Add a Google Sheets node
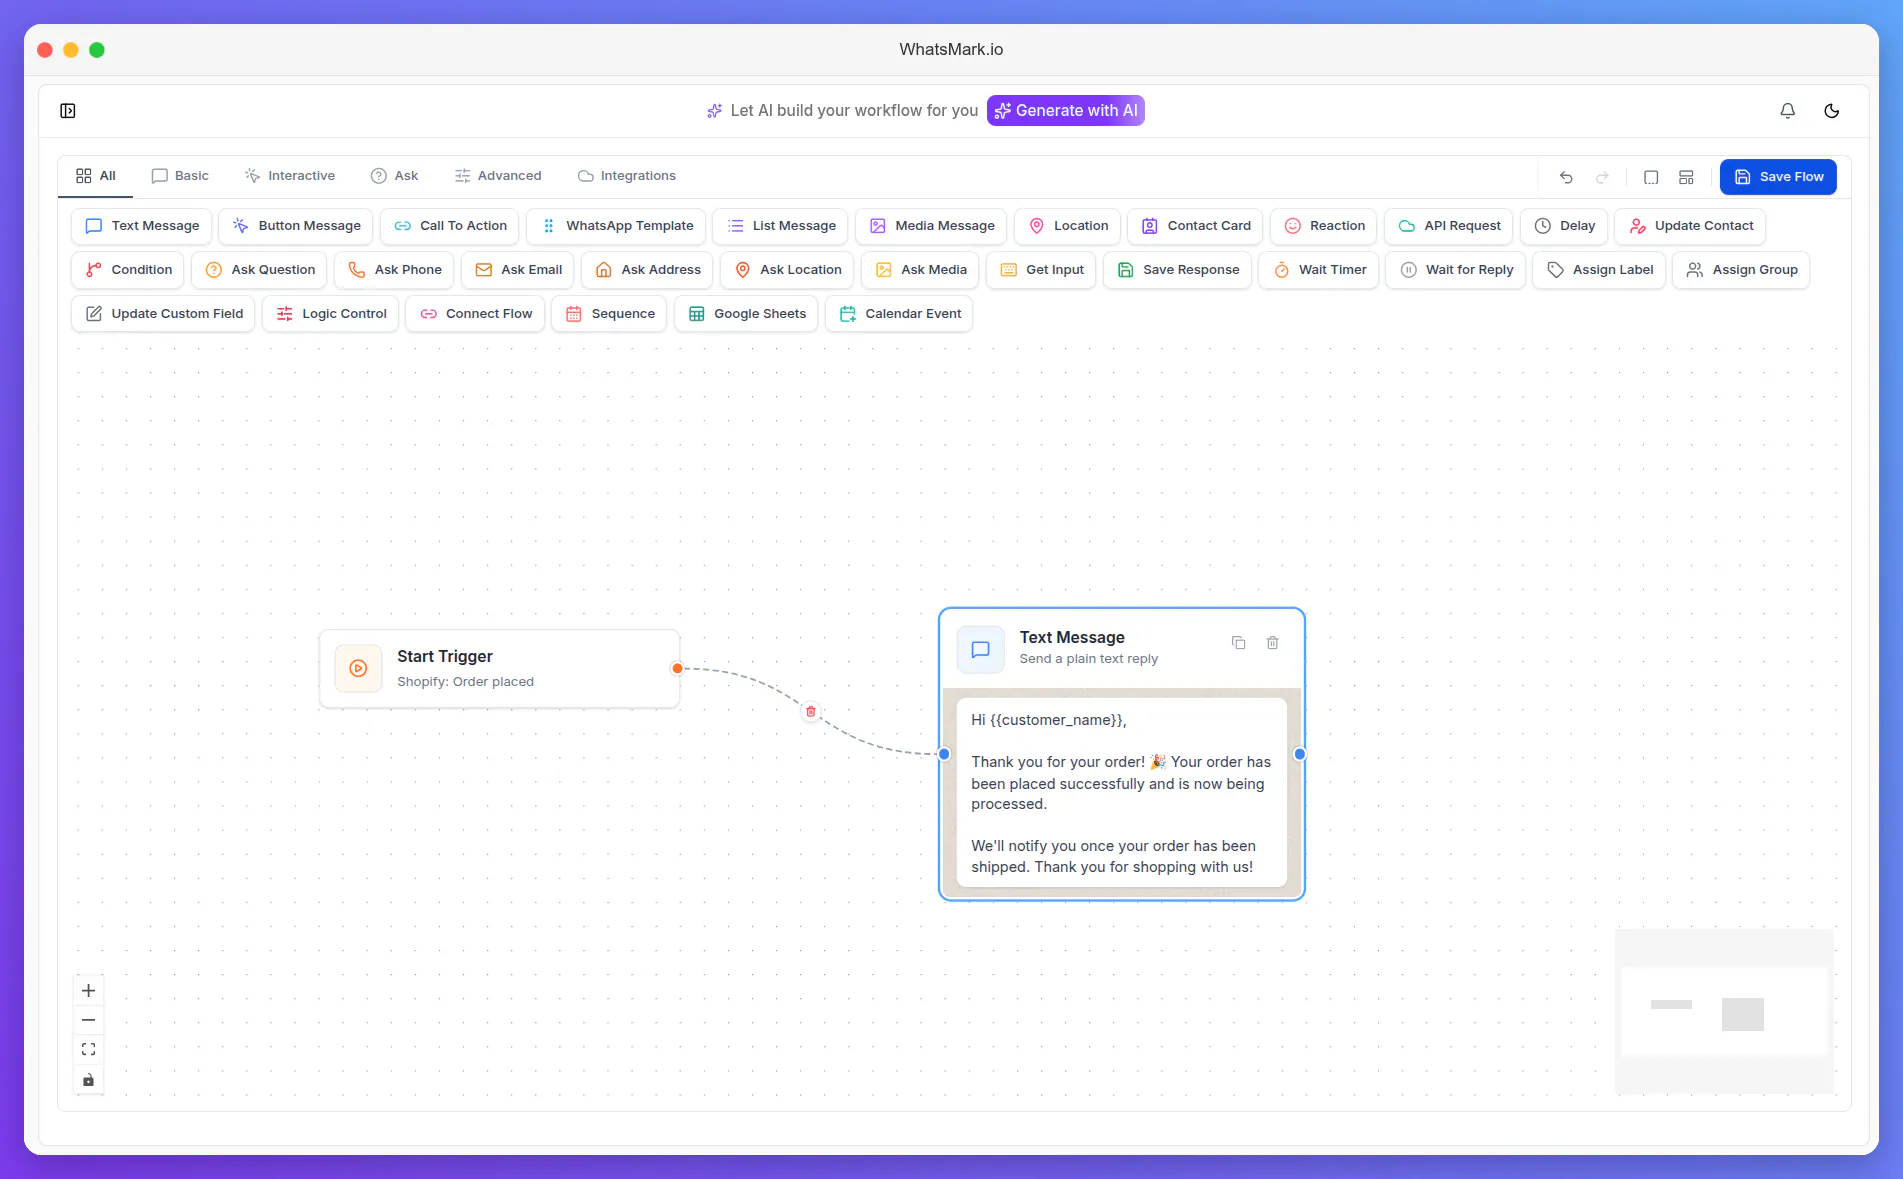 point(746,314)
